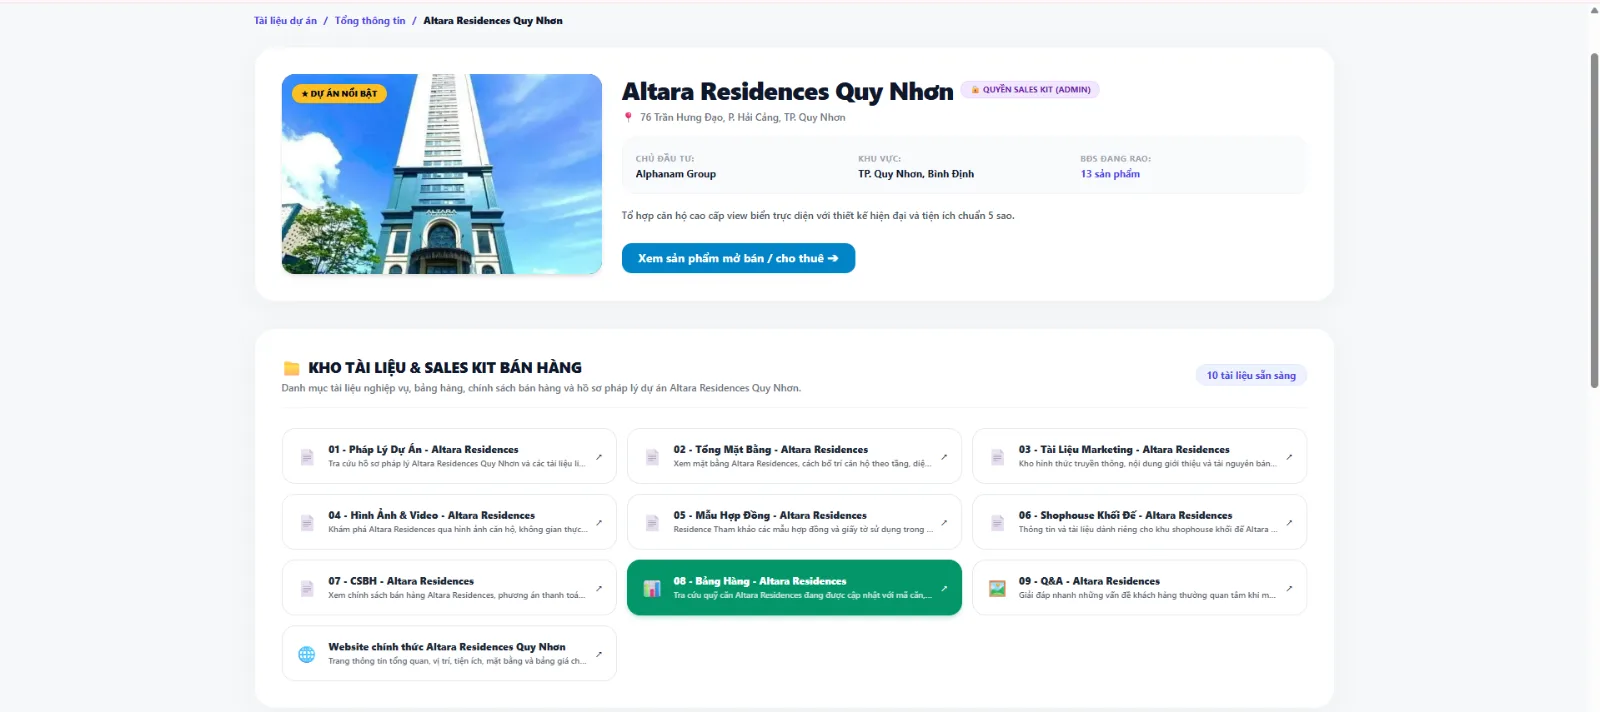Open 09 - Q&A Altara Residences card
Viewport: 1600px width, 712px height.
(x=1139, y=588)
